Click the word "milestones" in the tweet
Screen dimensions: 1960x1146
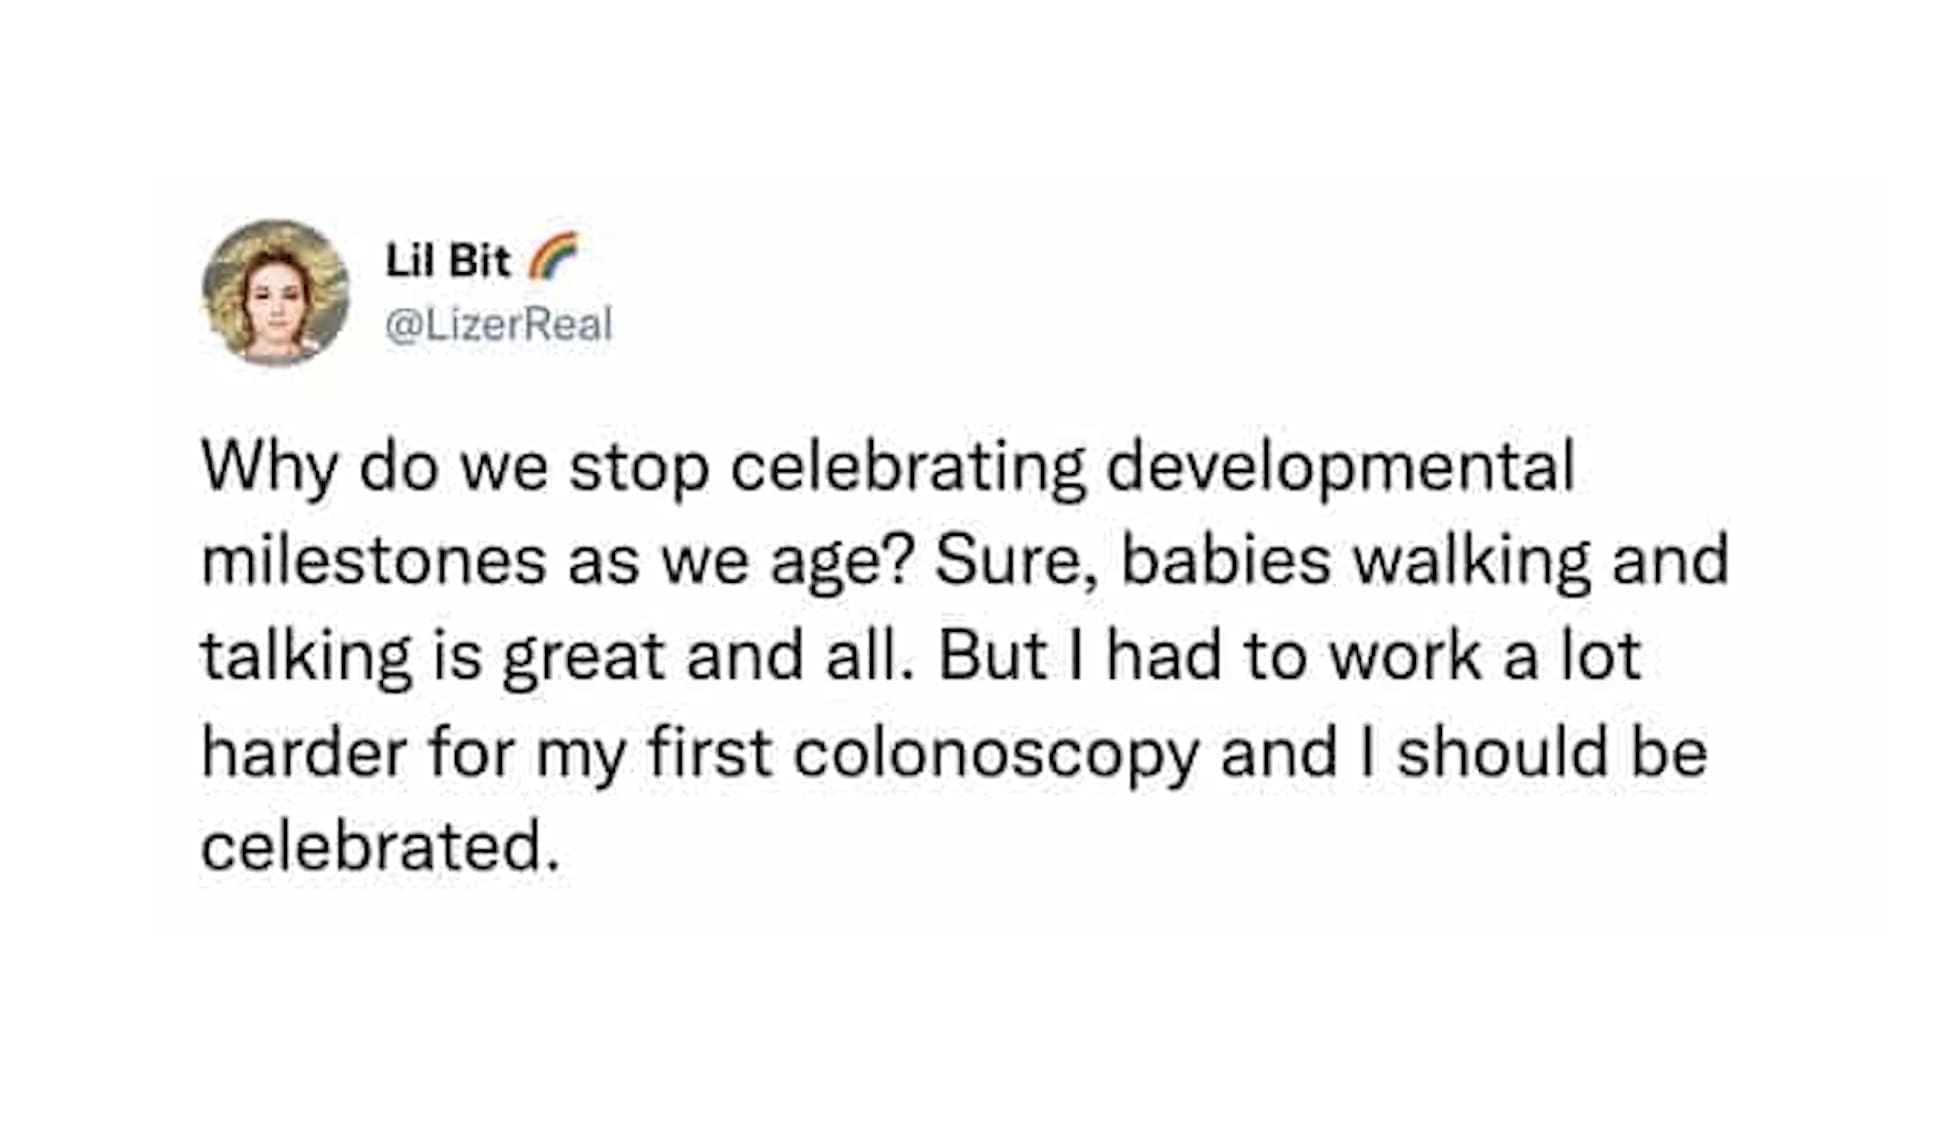click(x=373, y=560)
